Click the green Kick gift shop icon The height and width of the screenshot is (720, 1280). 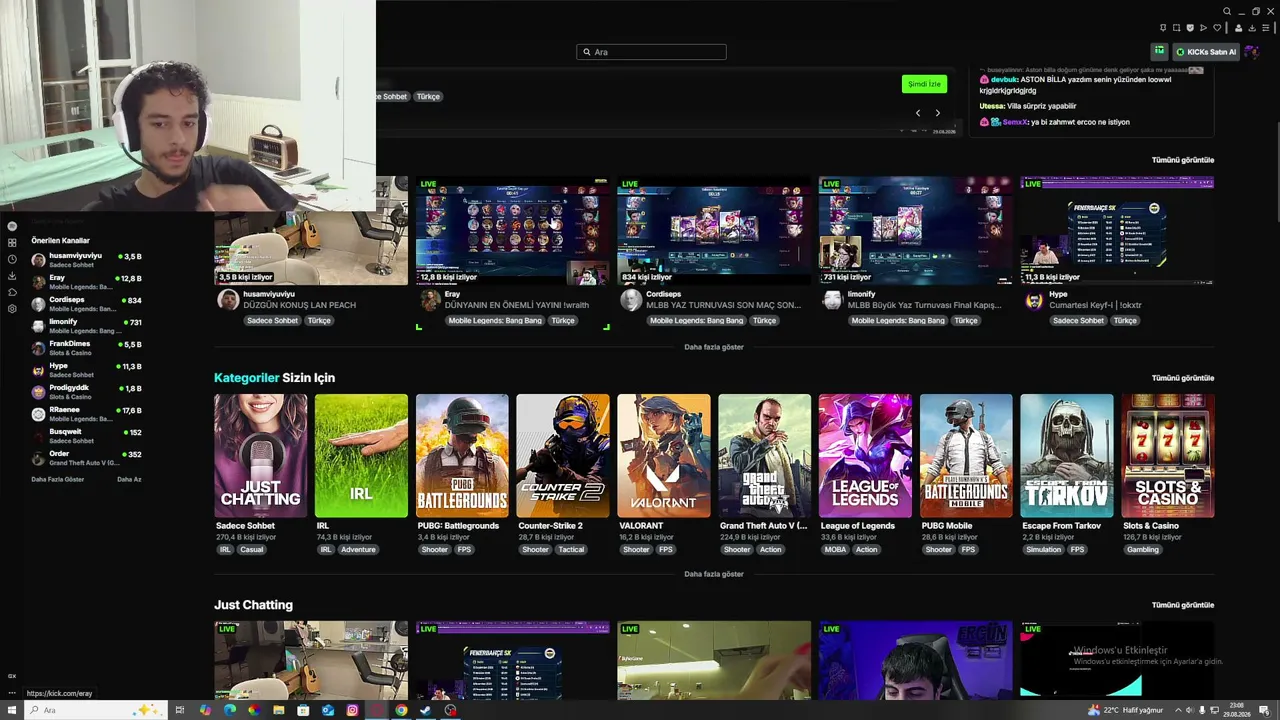coord(1159,51)
